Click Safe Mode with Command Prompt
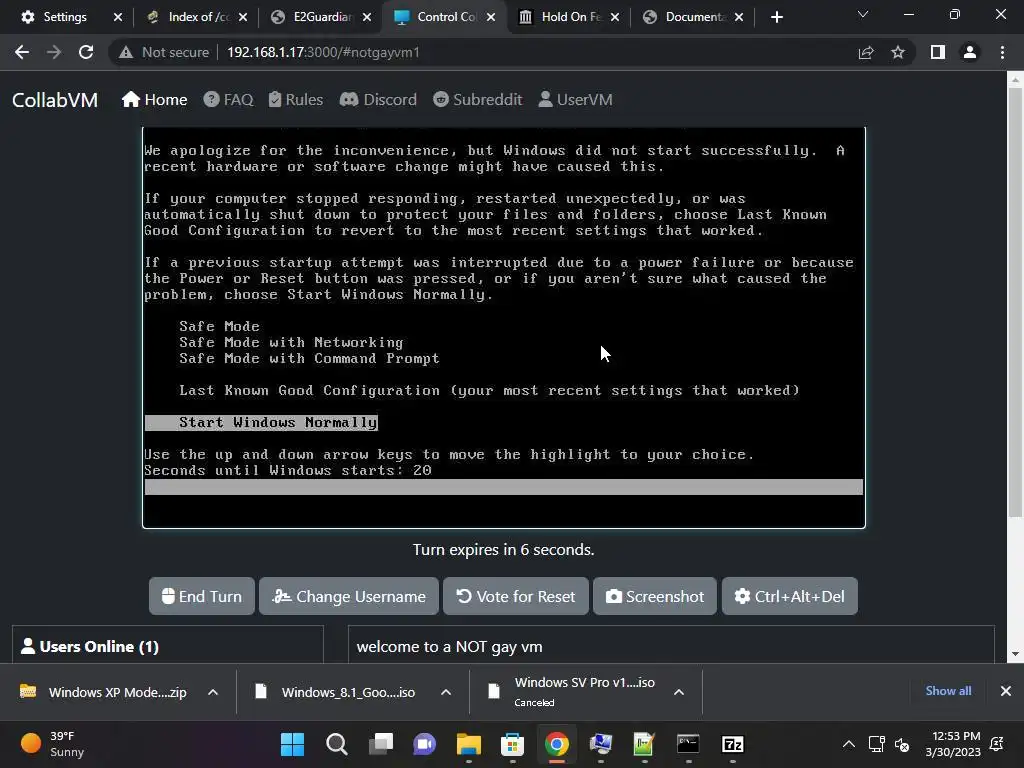The height and width of the screenshot is (768, 1024). point(310,359)
